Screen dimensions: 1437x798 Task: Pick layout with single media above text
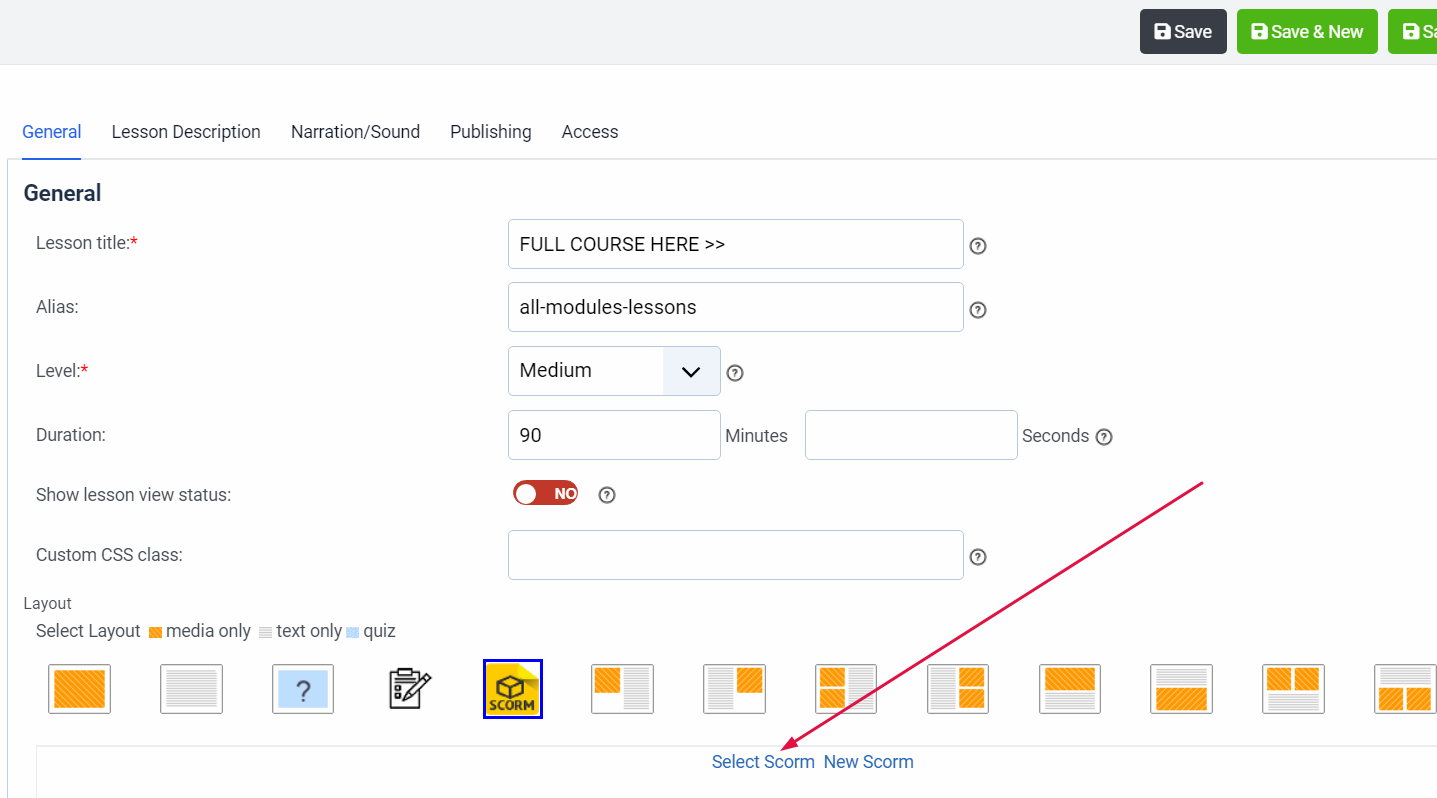point(1070,689)
